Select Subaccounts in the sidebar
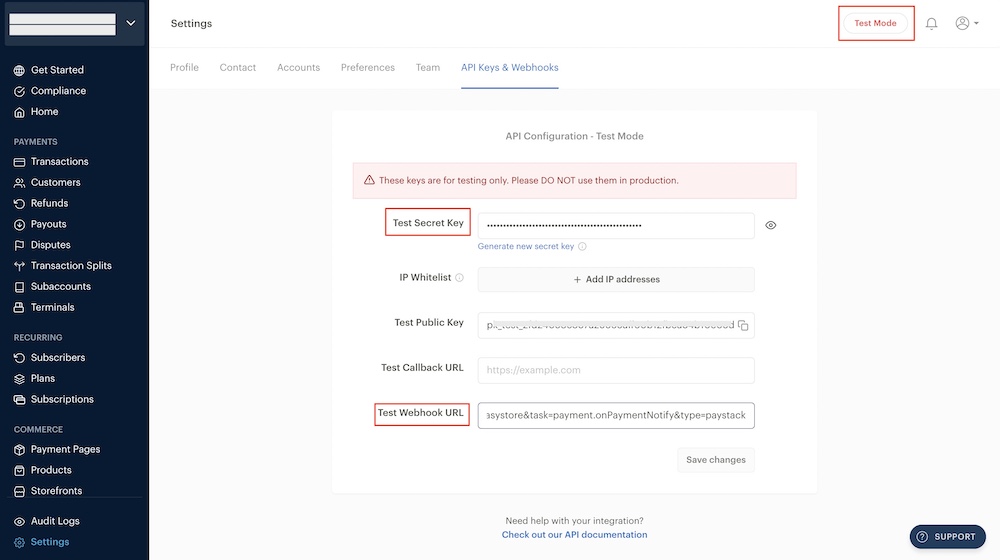Image resolution: width=1000 pixels, height=560 pixels. [60, 286]
